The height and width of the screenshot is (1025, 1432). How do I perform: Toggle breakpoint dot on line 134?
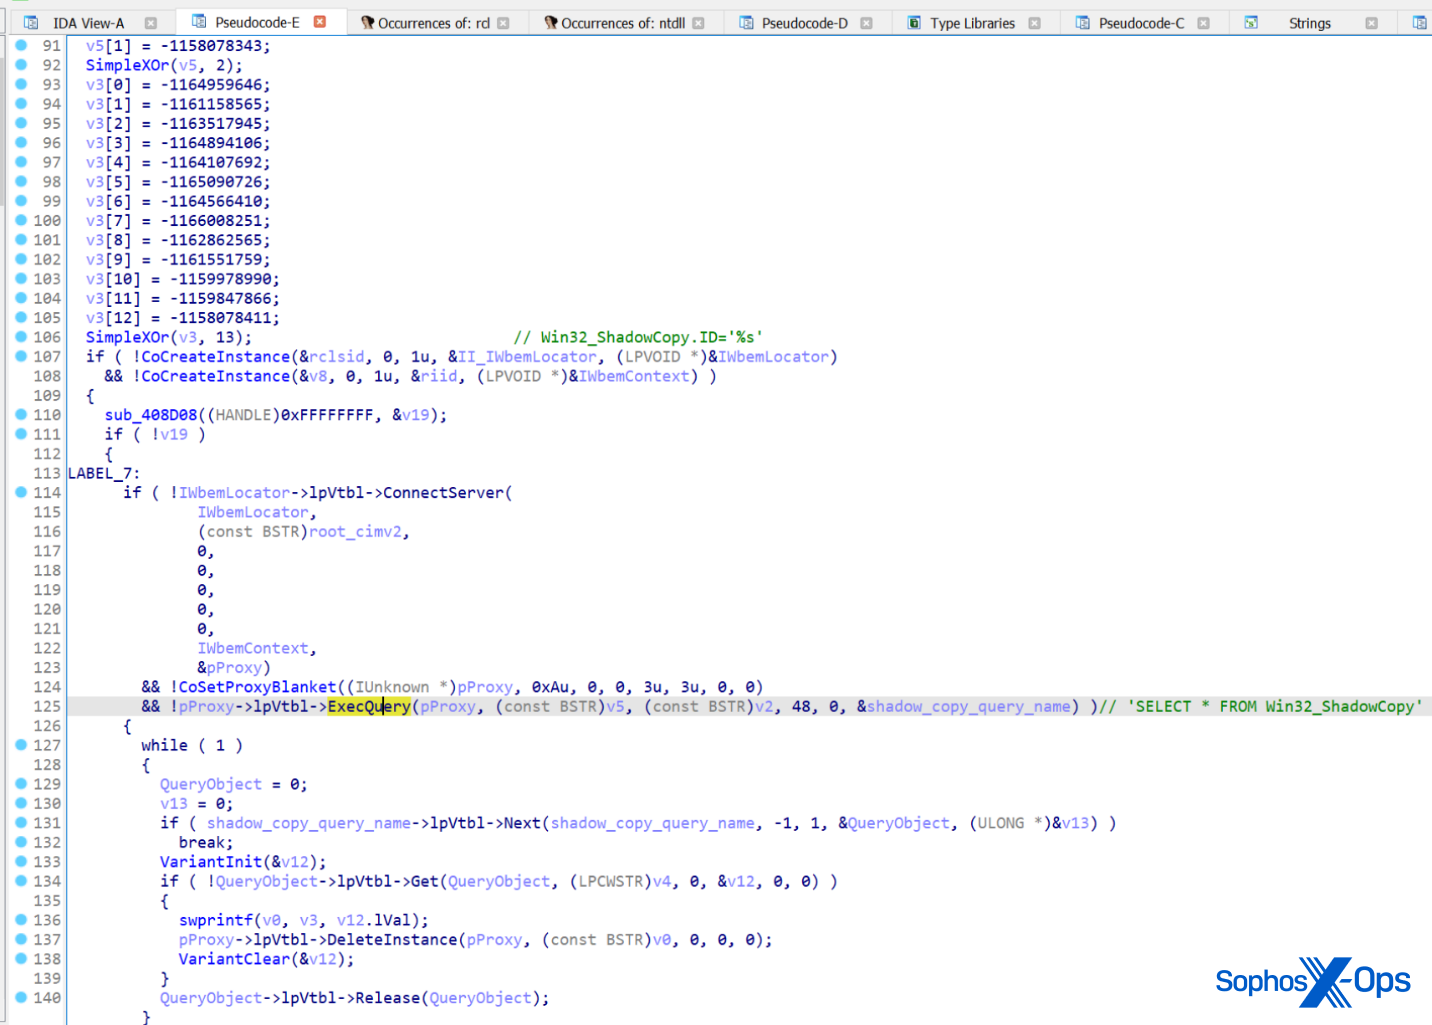click(21, 881)
